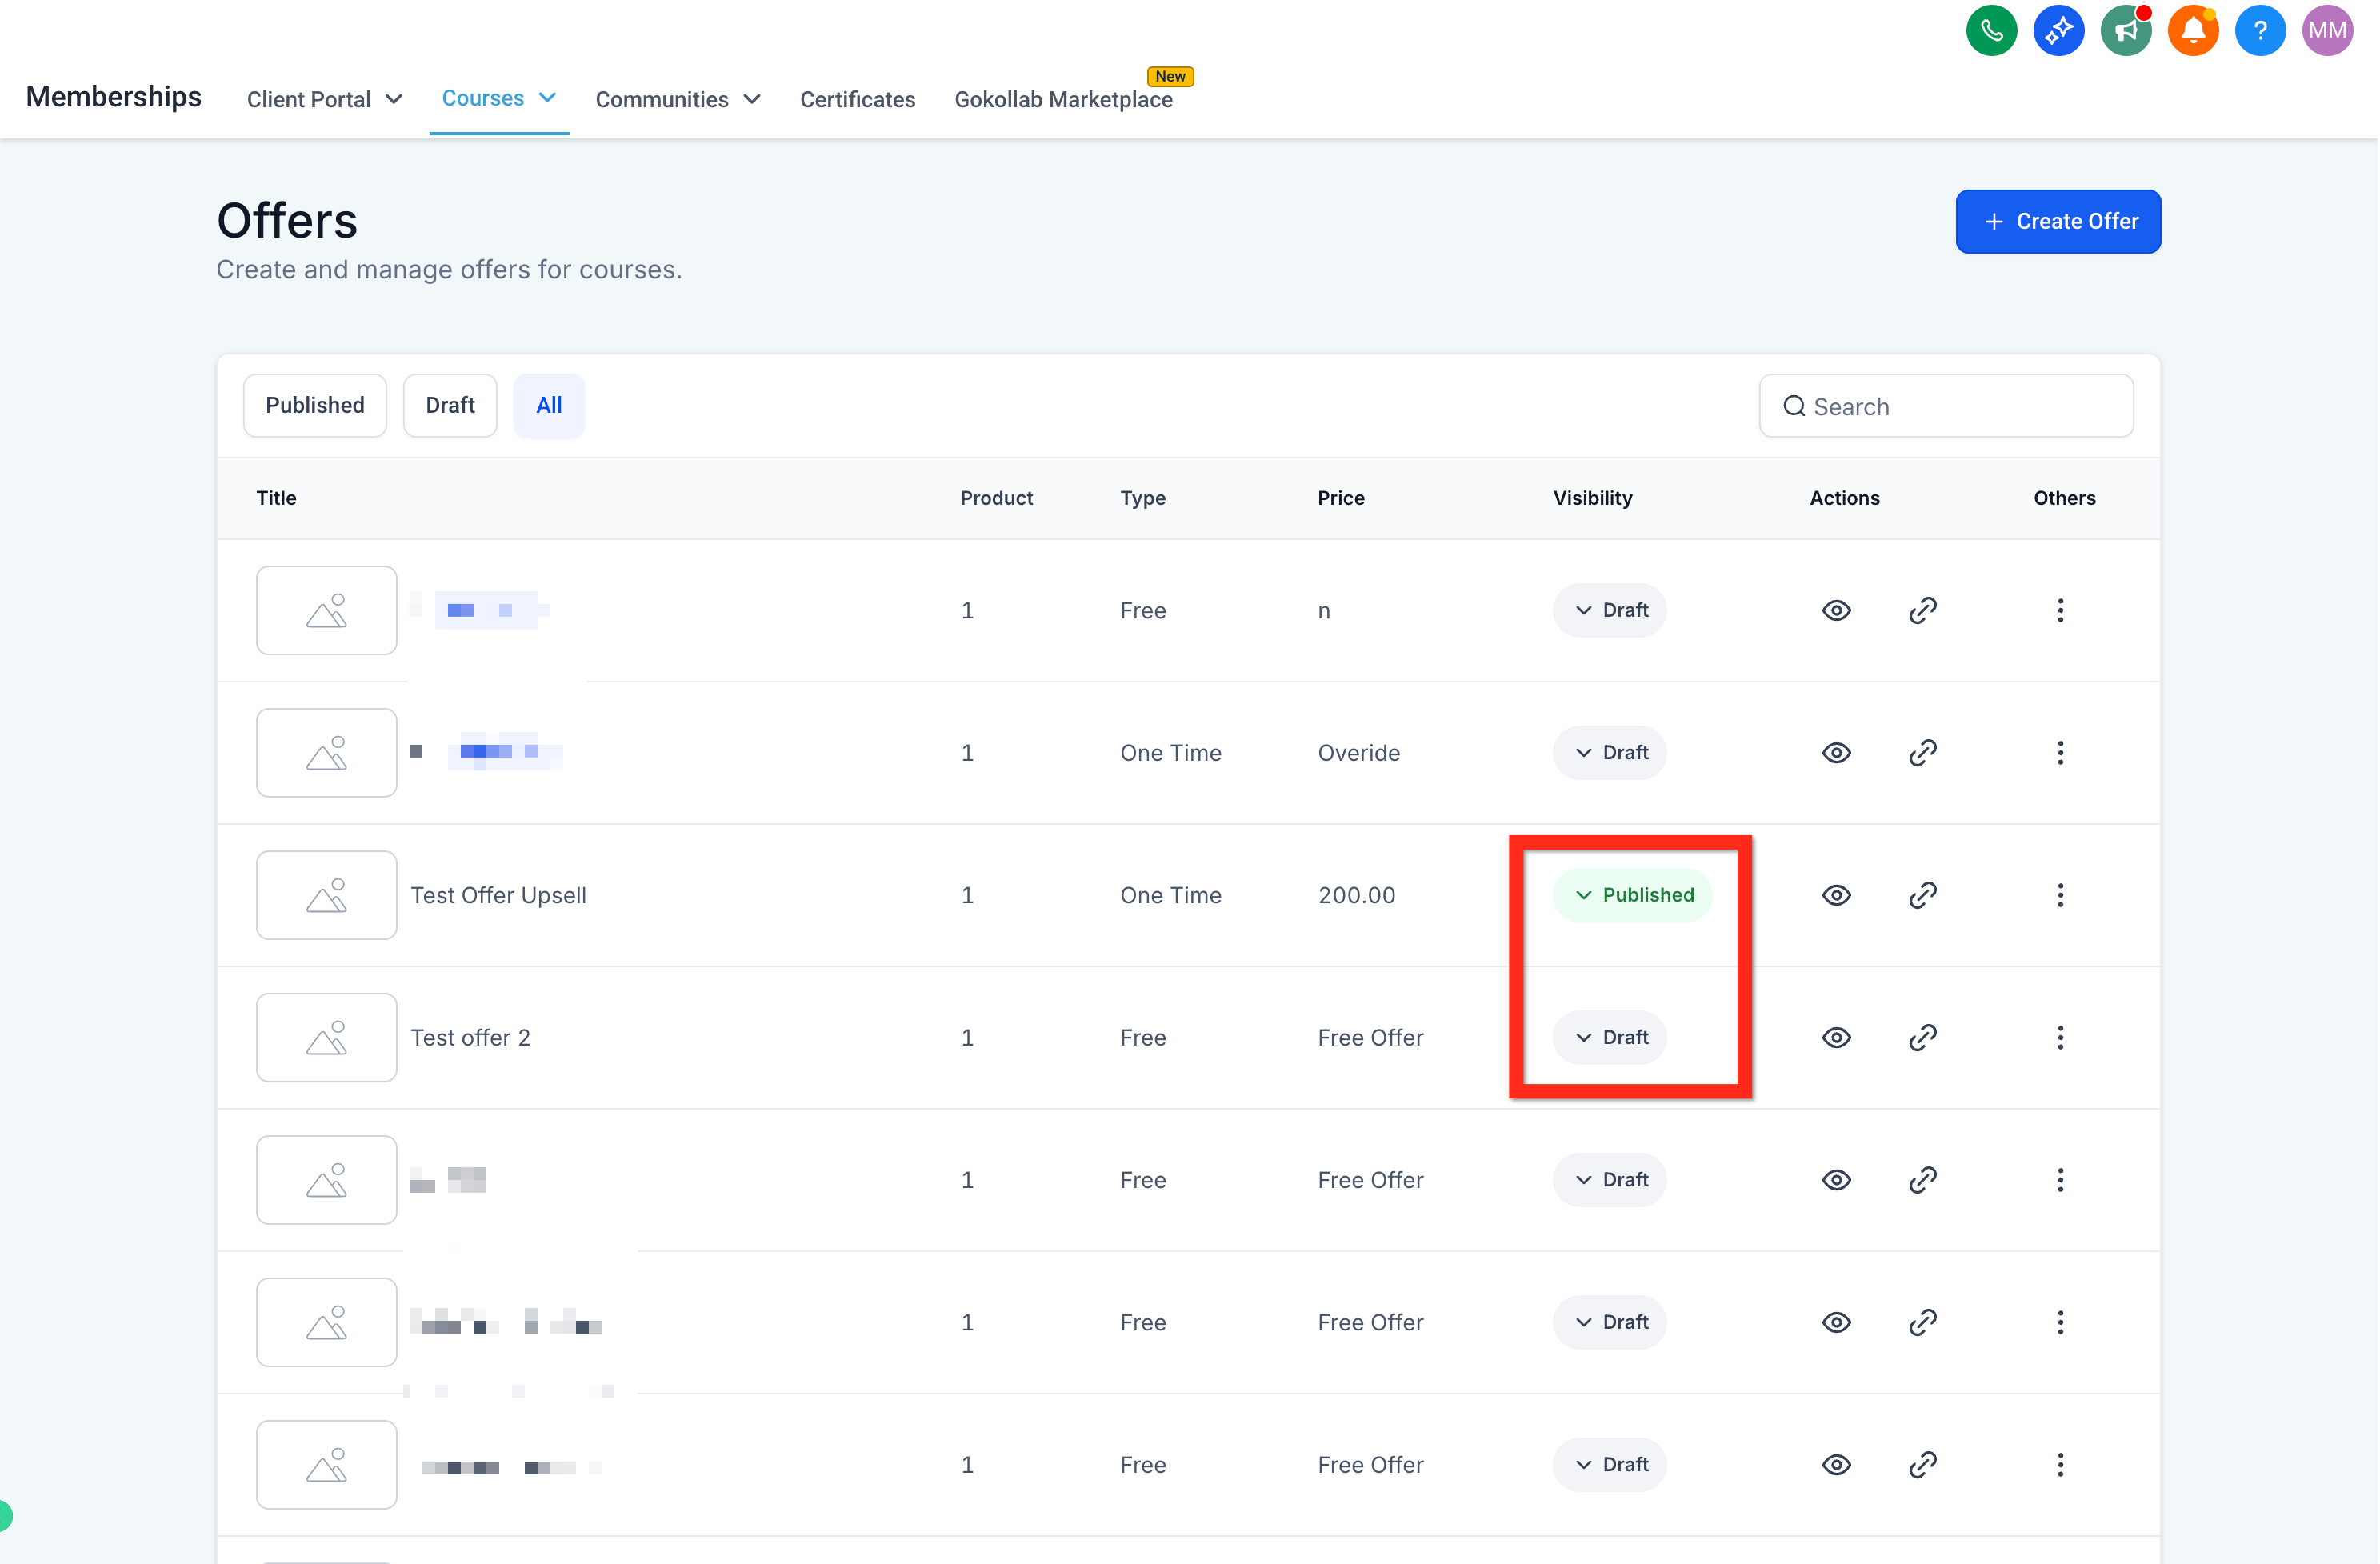
Task: Open the MM profile avatar
Action: [x=2327, y=31]
